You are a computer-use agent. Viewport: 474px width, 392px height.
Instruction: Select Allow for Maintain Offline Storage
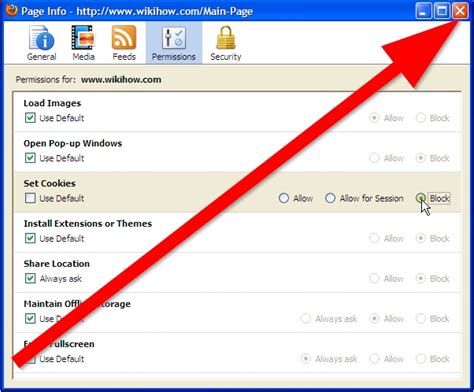[374, 318]
